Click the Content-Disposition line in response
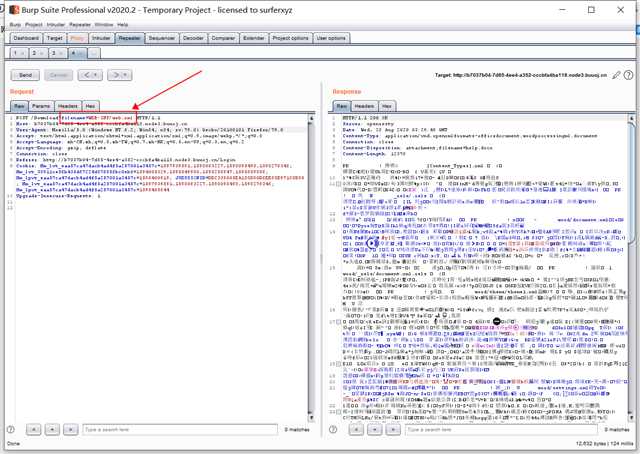 pos(418,148)
